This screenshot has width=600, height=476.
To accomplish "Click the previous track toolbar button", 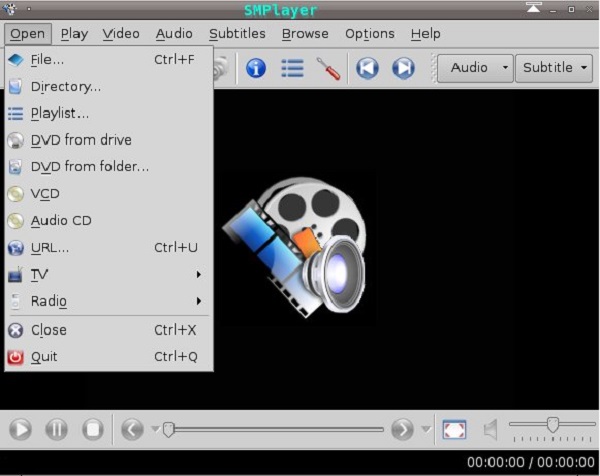I will pos(367,68).
